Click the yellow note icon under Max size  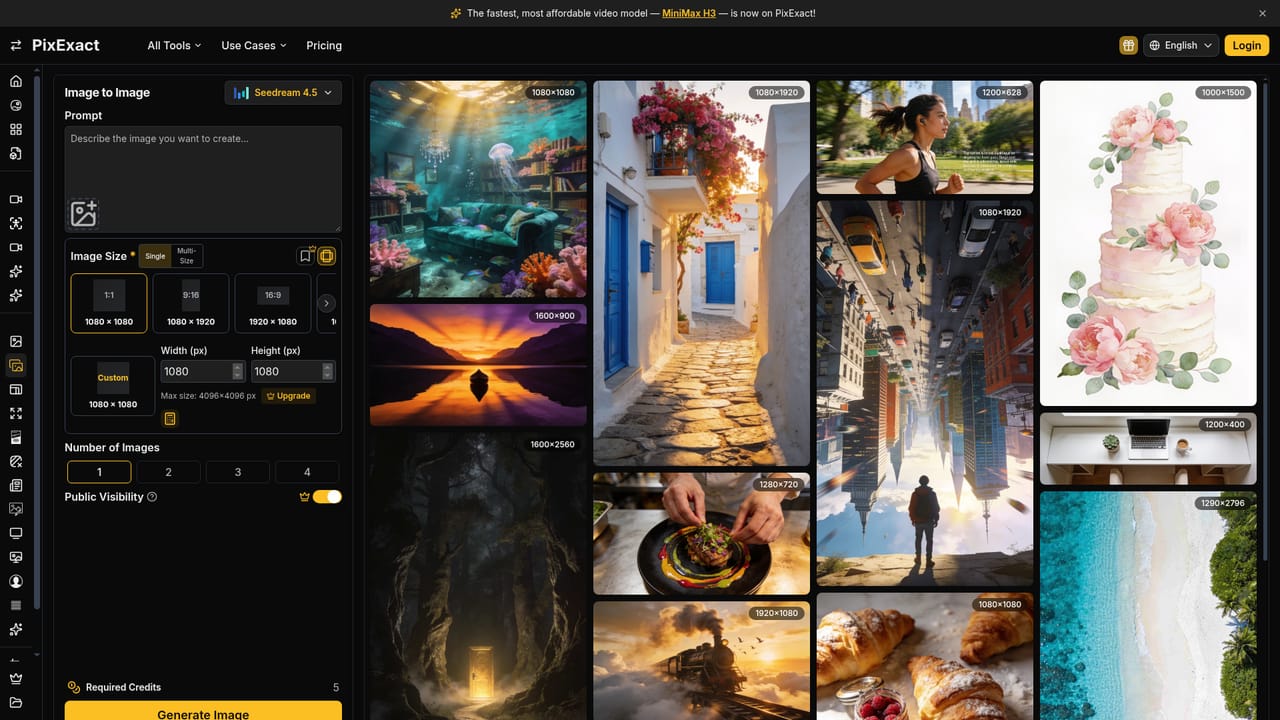coord(170,419)
